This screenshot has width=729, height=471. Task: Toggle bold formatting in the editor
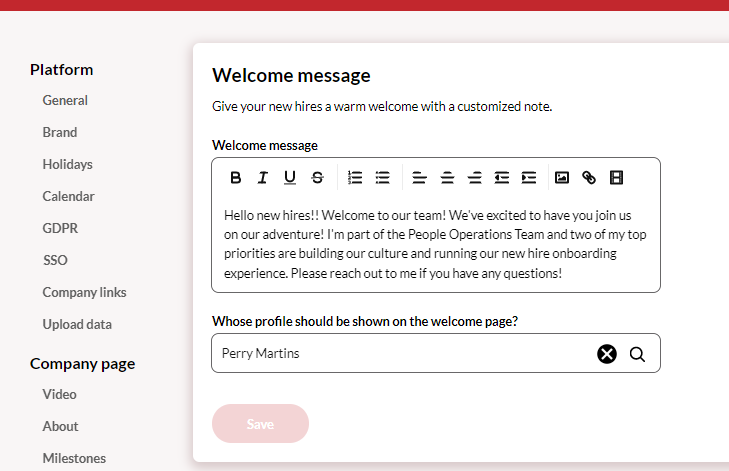[x=236, y=178]
